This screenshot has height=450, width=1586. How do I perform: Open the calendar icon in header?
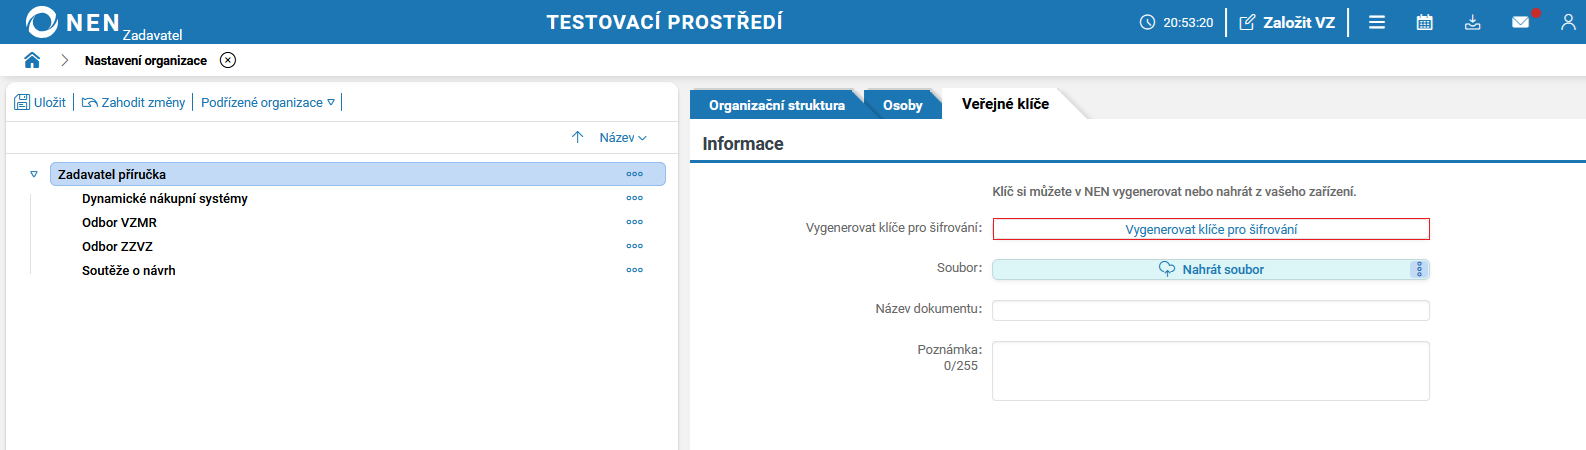(x=1425, y=22)
